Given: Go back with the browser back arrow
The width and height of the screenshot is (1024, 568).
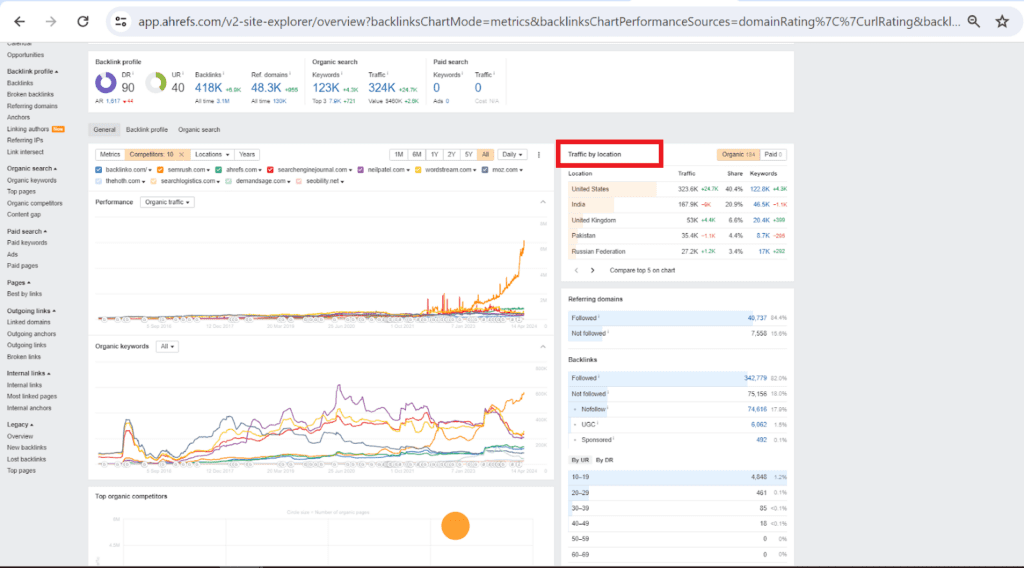Looking at the screenshot, I should [20, 22].
